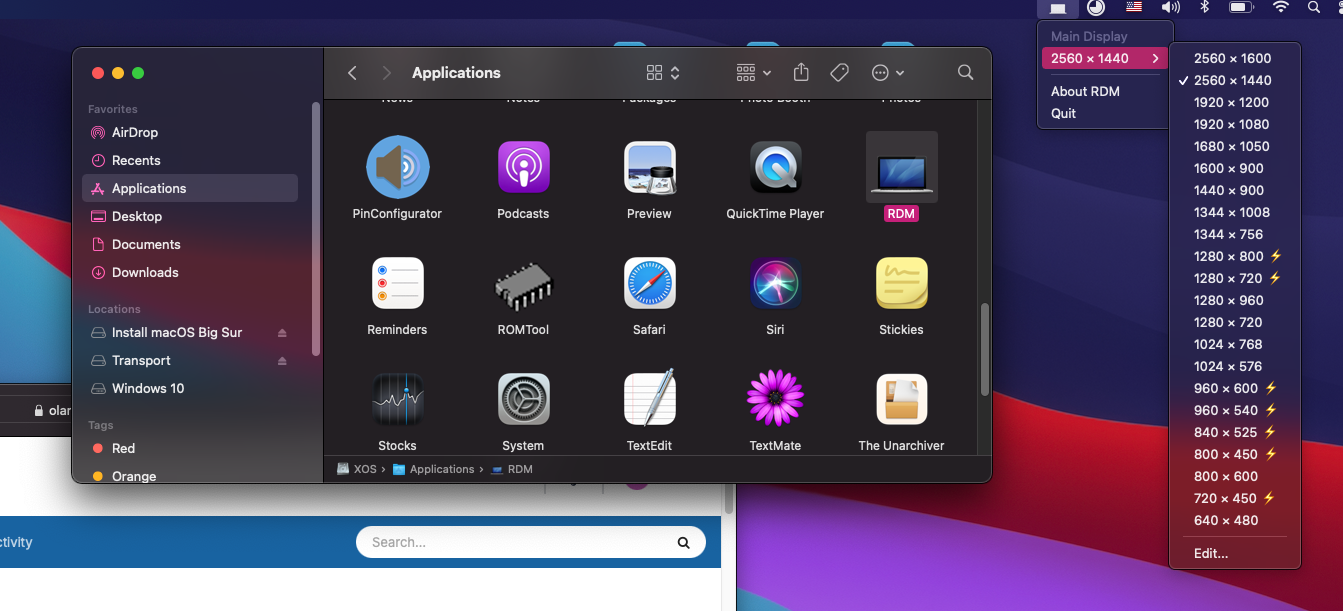
Task: Switch to 1920 × 1080 resolution
Action: [x=1231, y=124]
